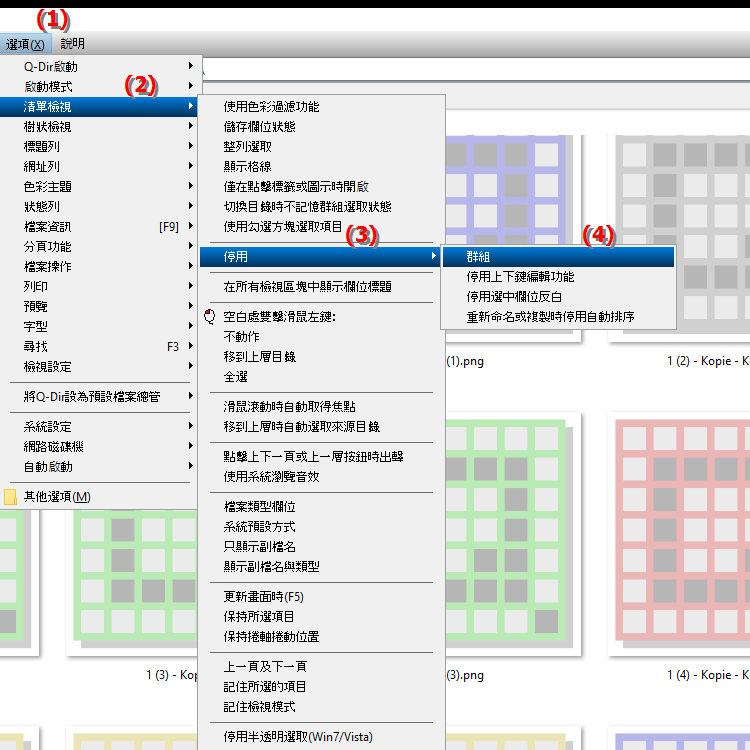The height and width of the screenshot is (750, 750).
Task: Open 檔案資訊 [F9] submenu
Action: 100,227
